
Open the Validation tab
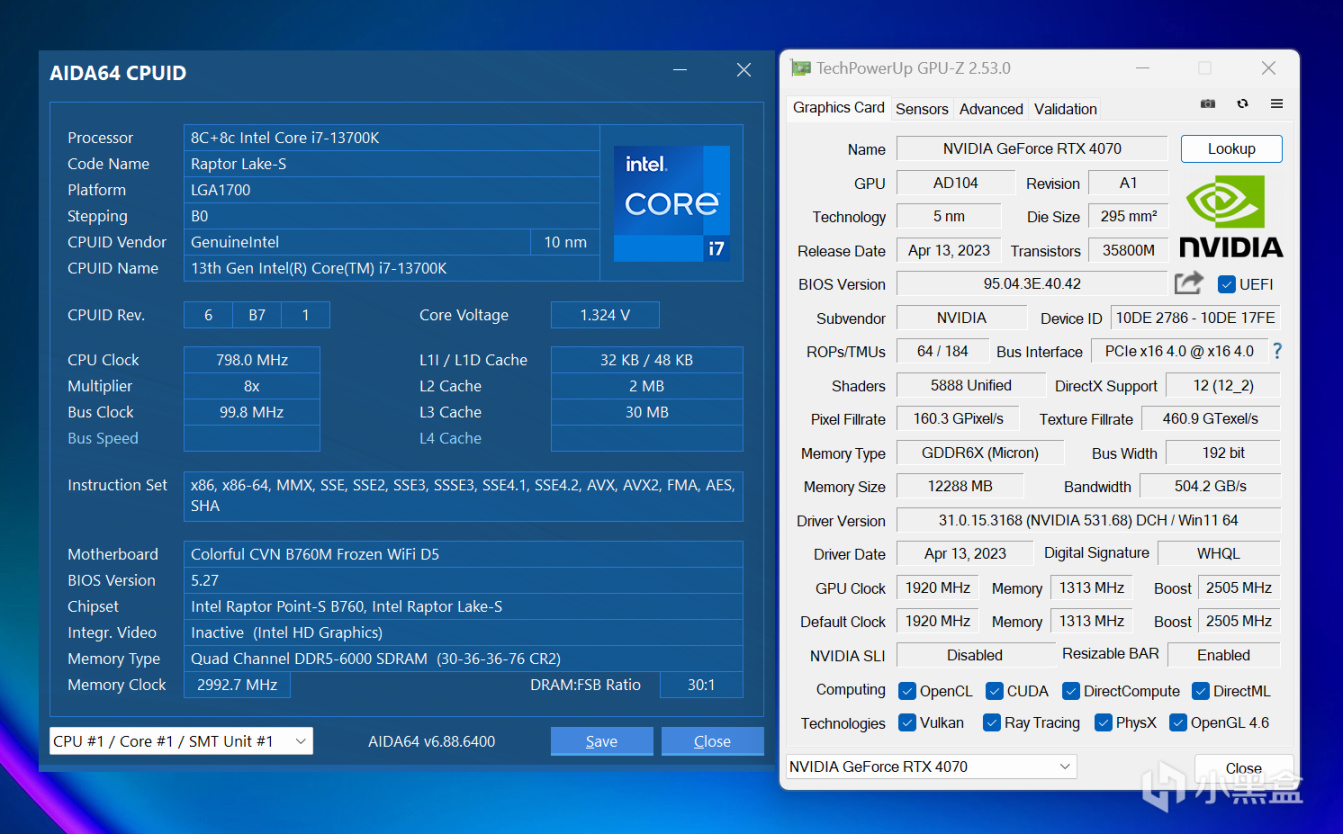click(x=1065, y=109)
